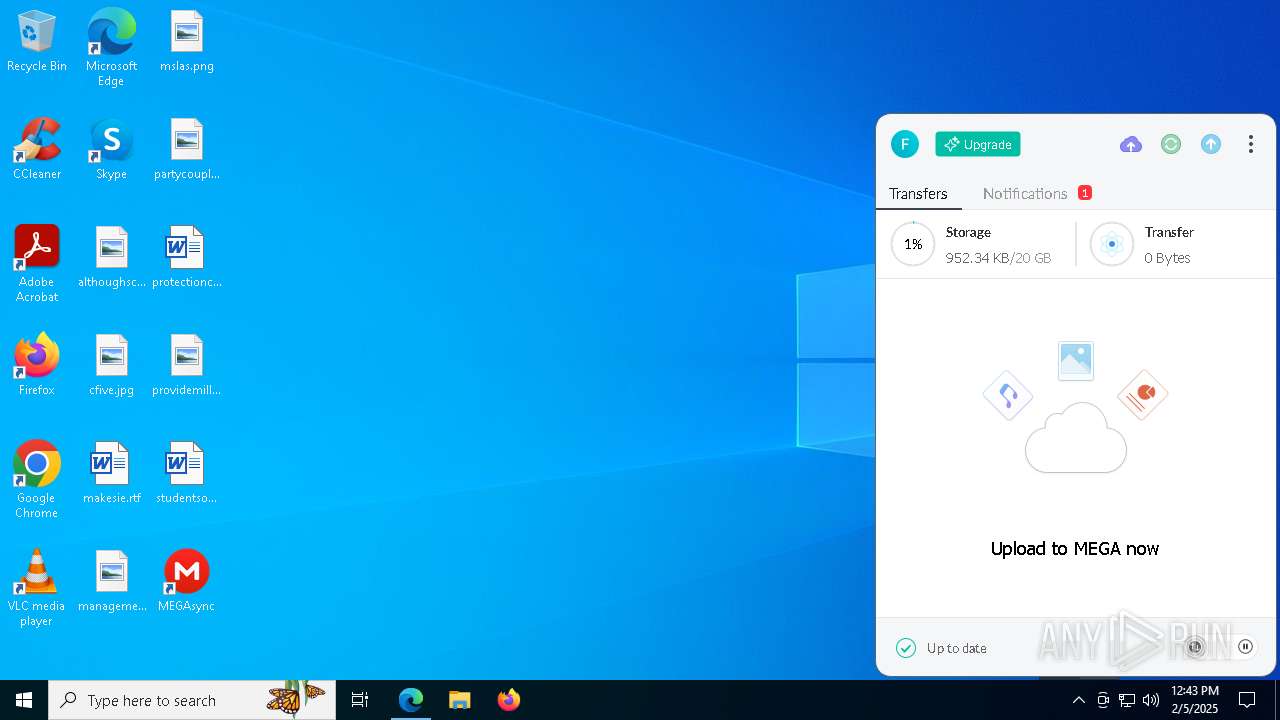Viewport: 1280px width, 720px height.
Task: Switch to the Transfers tab
Action: point(918,193)
